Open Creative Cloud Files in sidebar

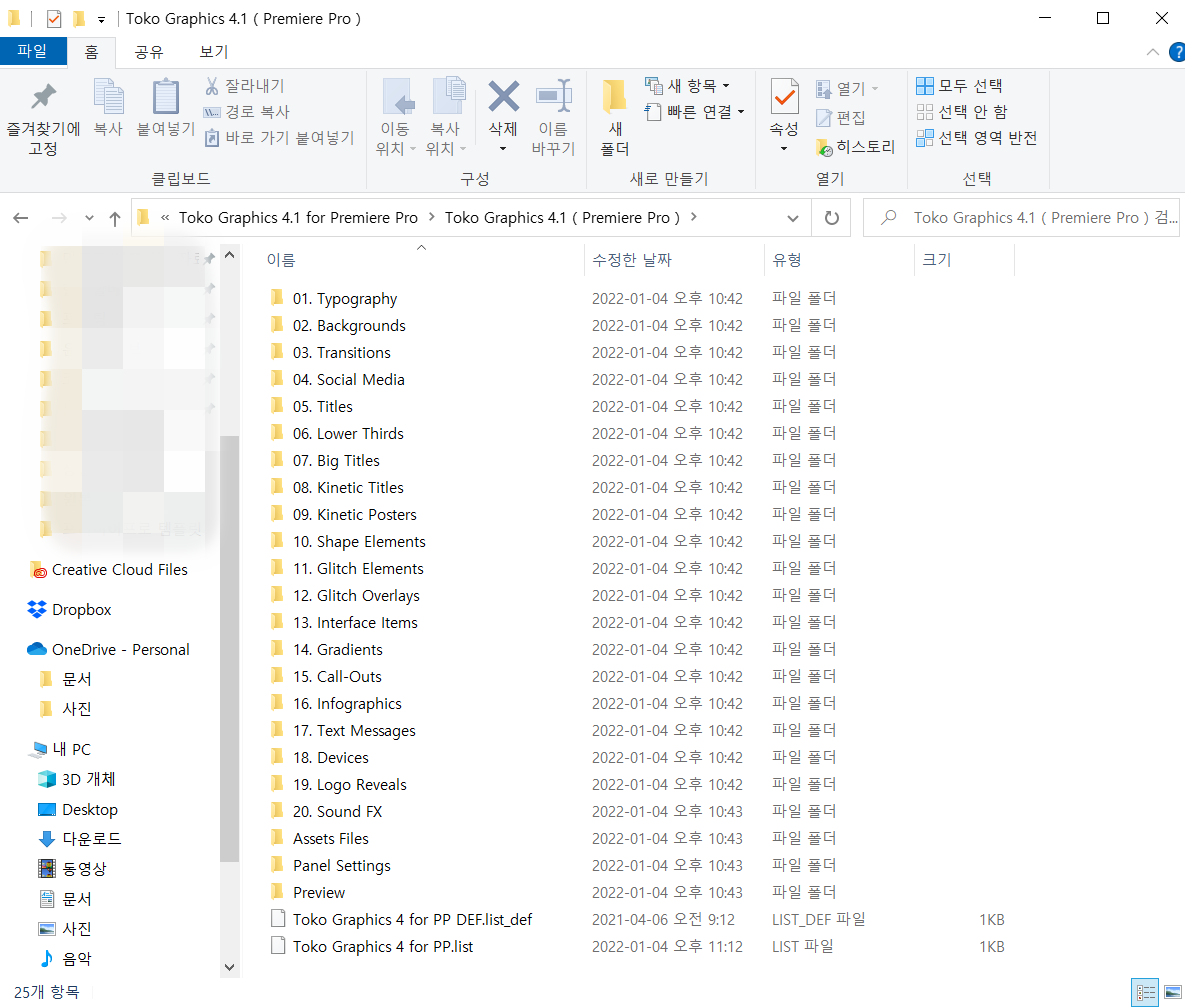[x=109, y=570]
